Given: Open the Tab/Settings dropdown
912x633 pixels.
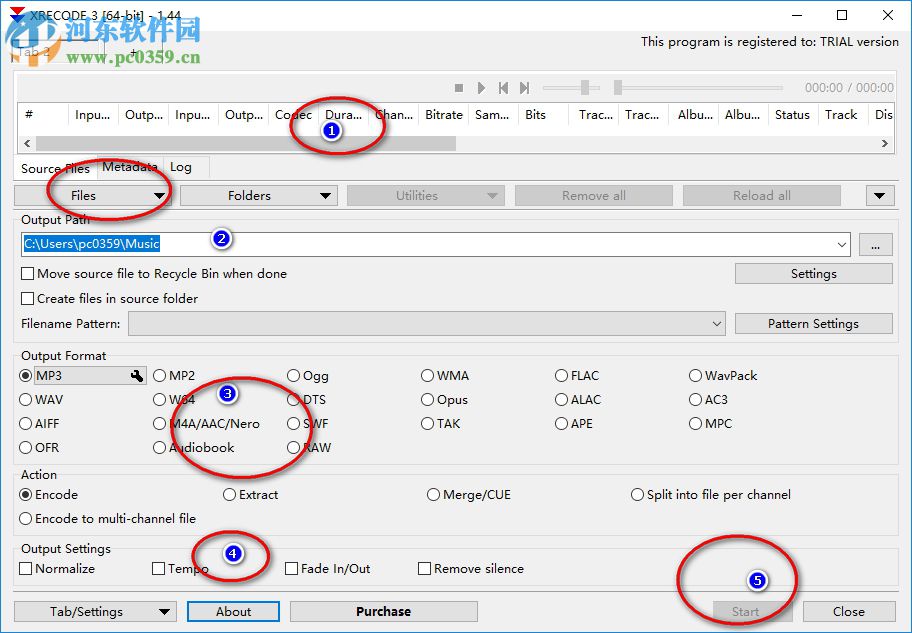Looking at the screenshot, I should pyautogui.click(x=95, y=611).
